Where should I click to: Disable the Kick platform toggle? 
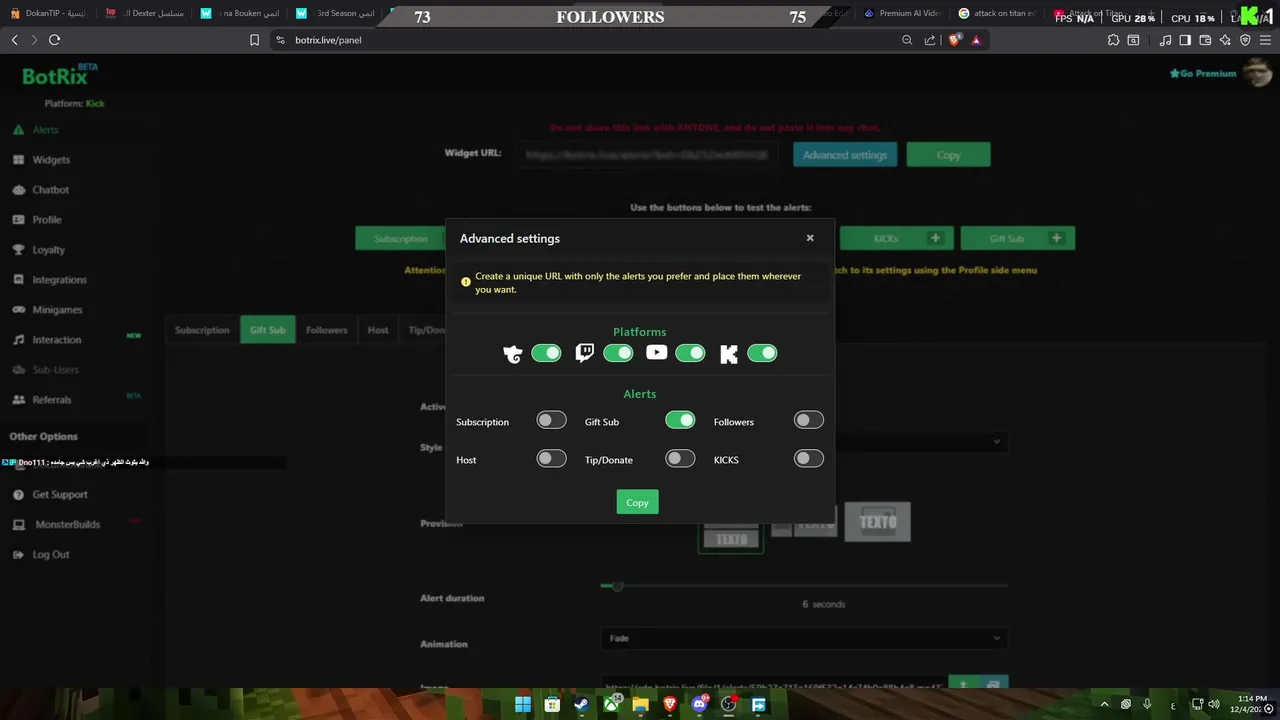[x=762, y=353]
